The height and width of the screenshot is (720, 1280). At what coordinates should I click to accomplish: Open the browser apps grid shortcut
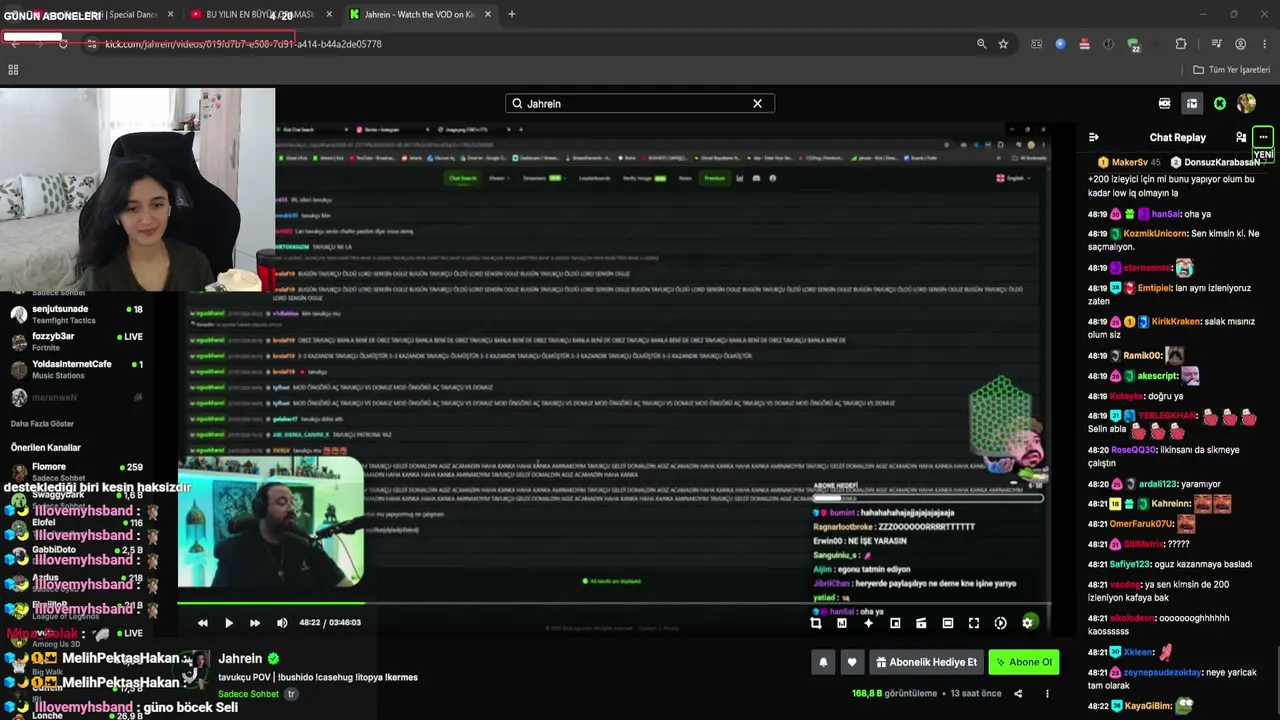tap(13, 70)
